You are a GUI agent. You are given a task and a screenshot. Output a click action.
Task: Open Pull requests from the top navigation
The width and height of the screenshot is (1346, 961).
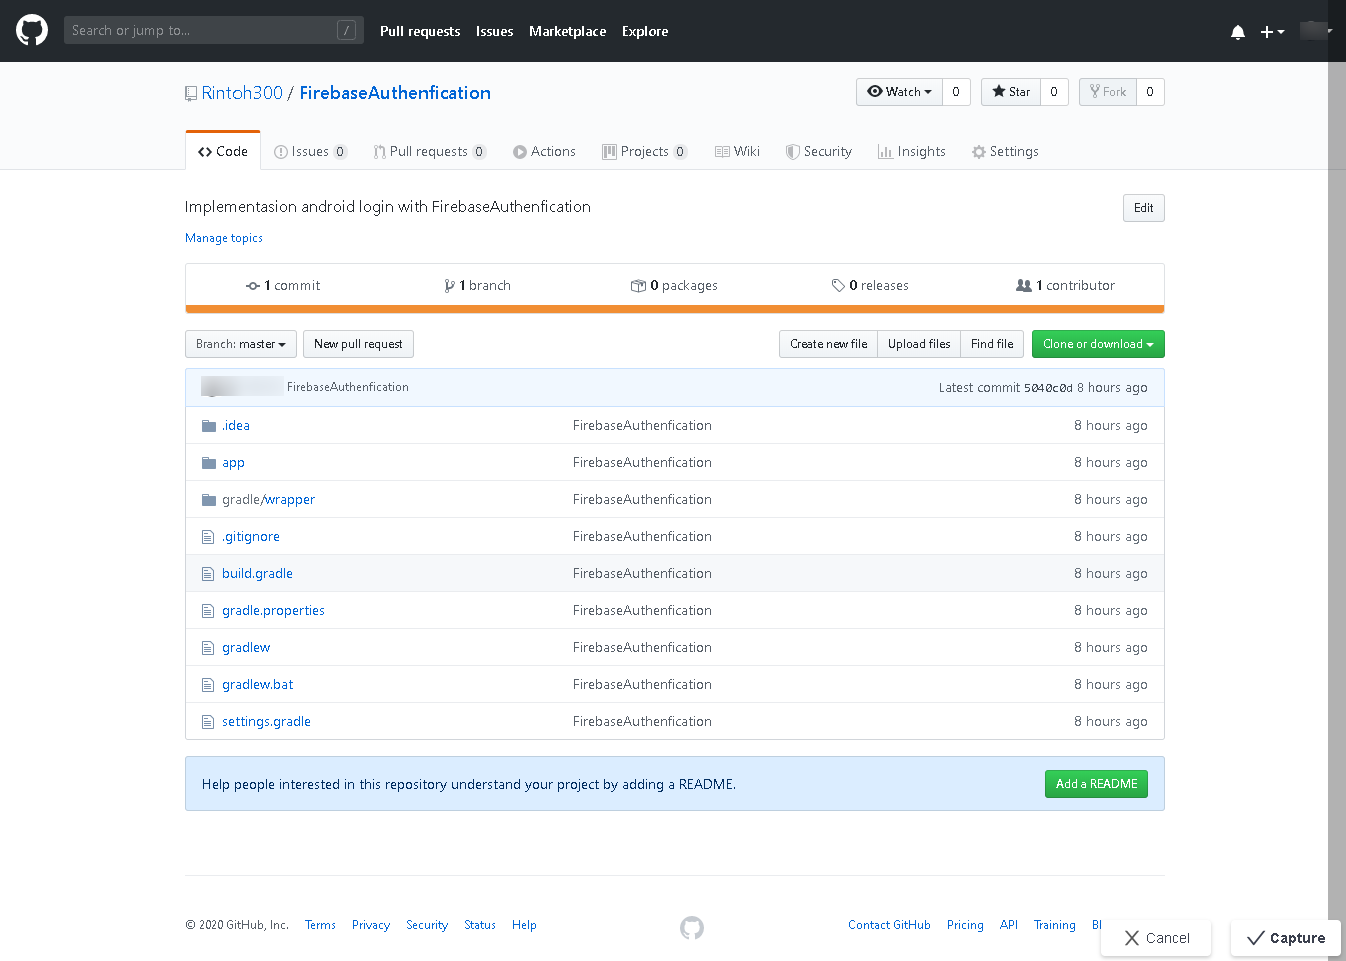420,31
